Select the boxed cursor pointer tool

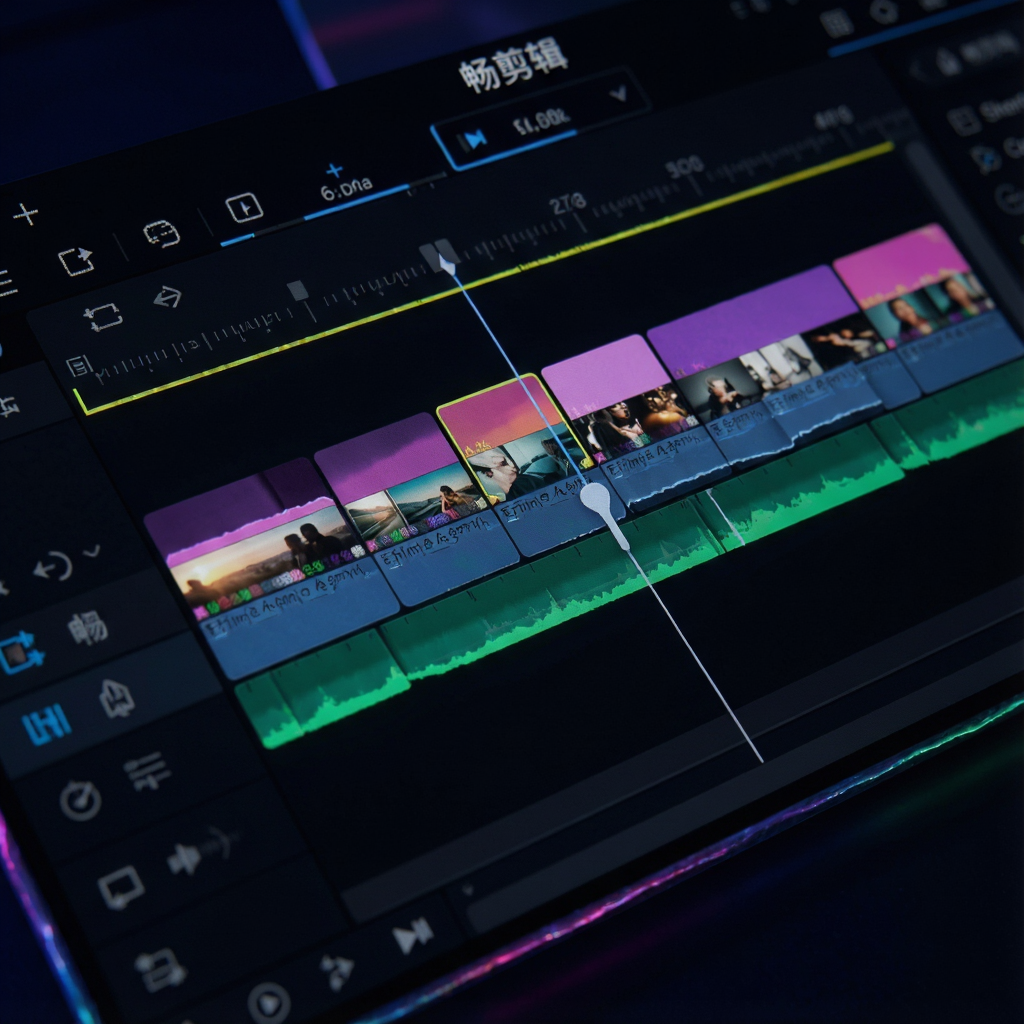244,208
